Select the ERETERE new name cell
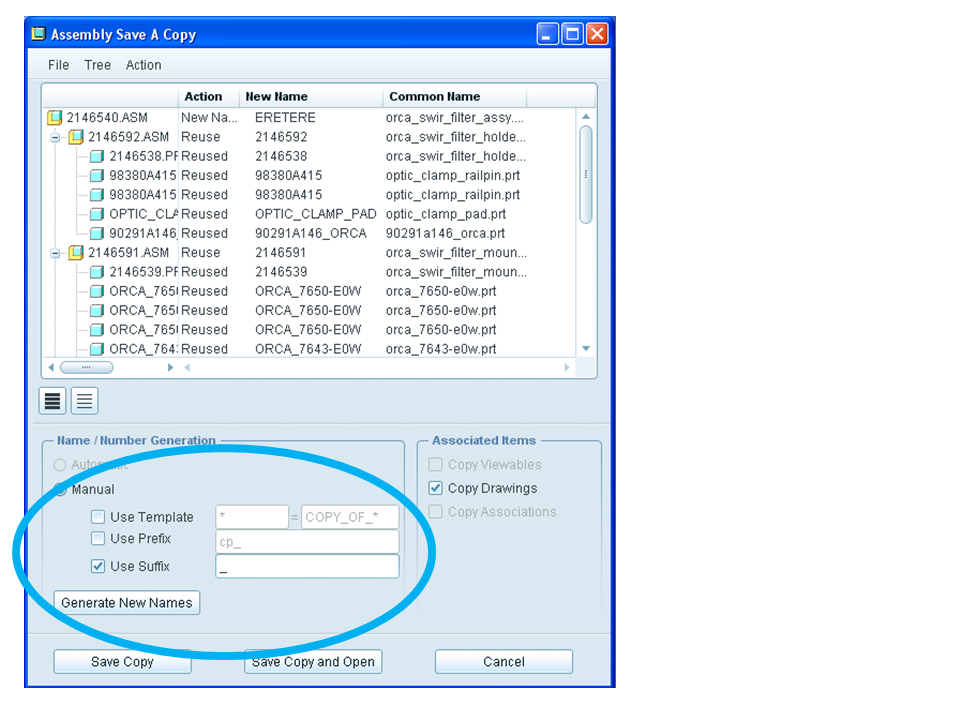Viewport: 960px width, 720px height. point(285,118)
